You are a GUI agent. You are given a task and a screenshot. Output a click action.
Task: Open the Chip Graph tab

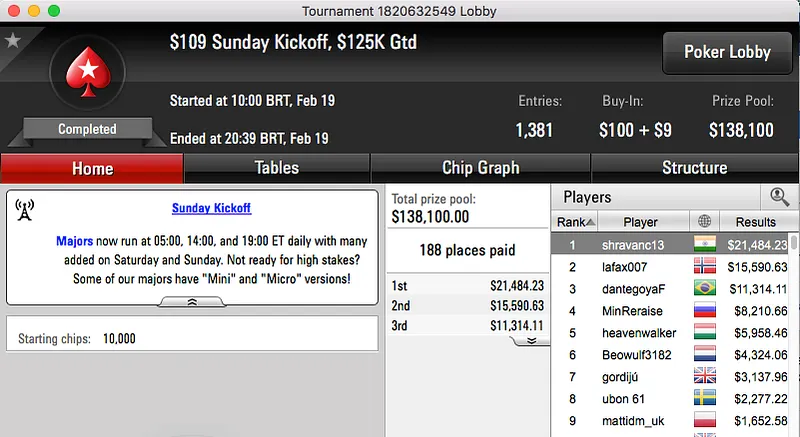click(480, 168)
